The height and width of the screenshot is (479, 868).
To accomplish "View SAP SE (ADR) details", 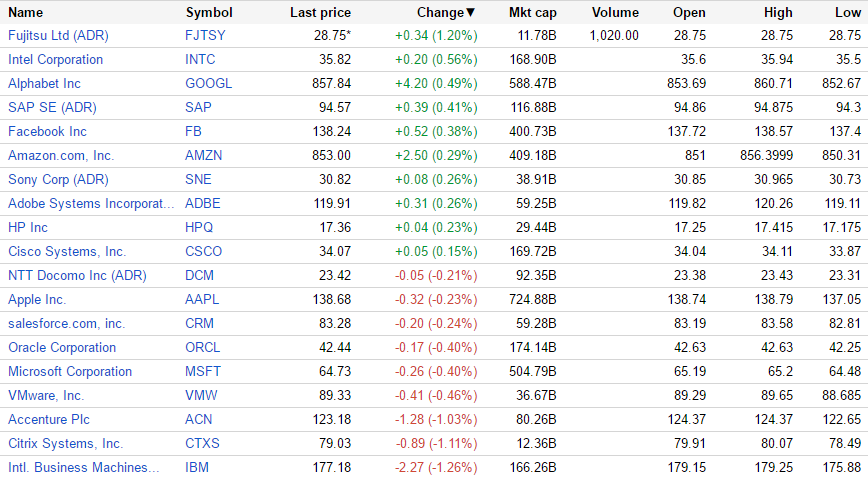I will click(52, 107).
